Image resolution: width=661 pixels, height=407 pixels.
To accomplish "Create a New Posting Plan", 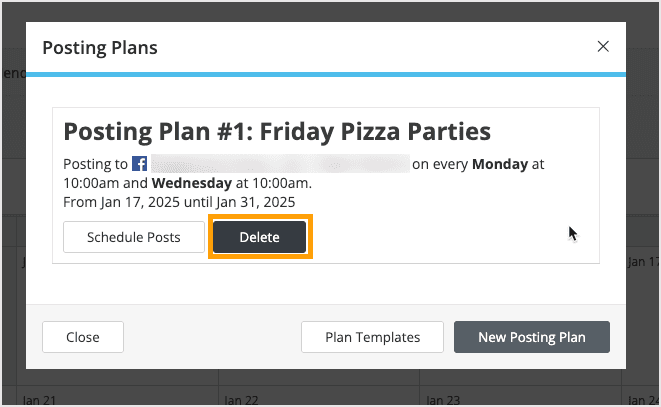I will click(x=531, y=337).
